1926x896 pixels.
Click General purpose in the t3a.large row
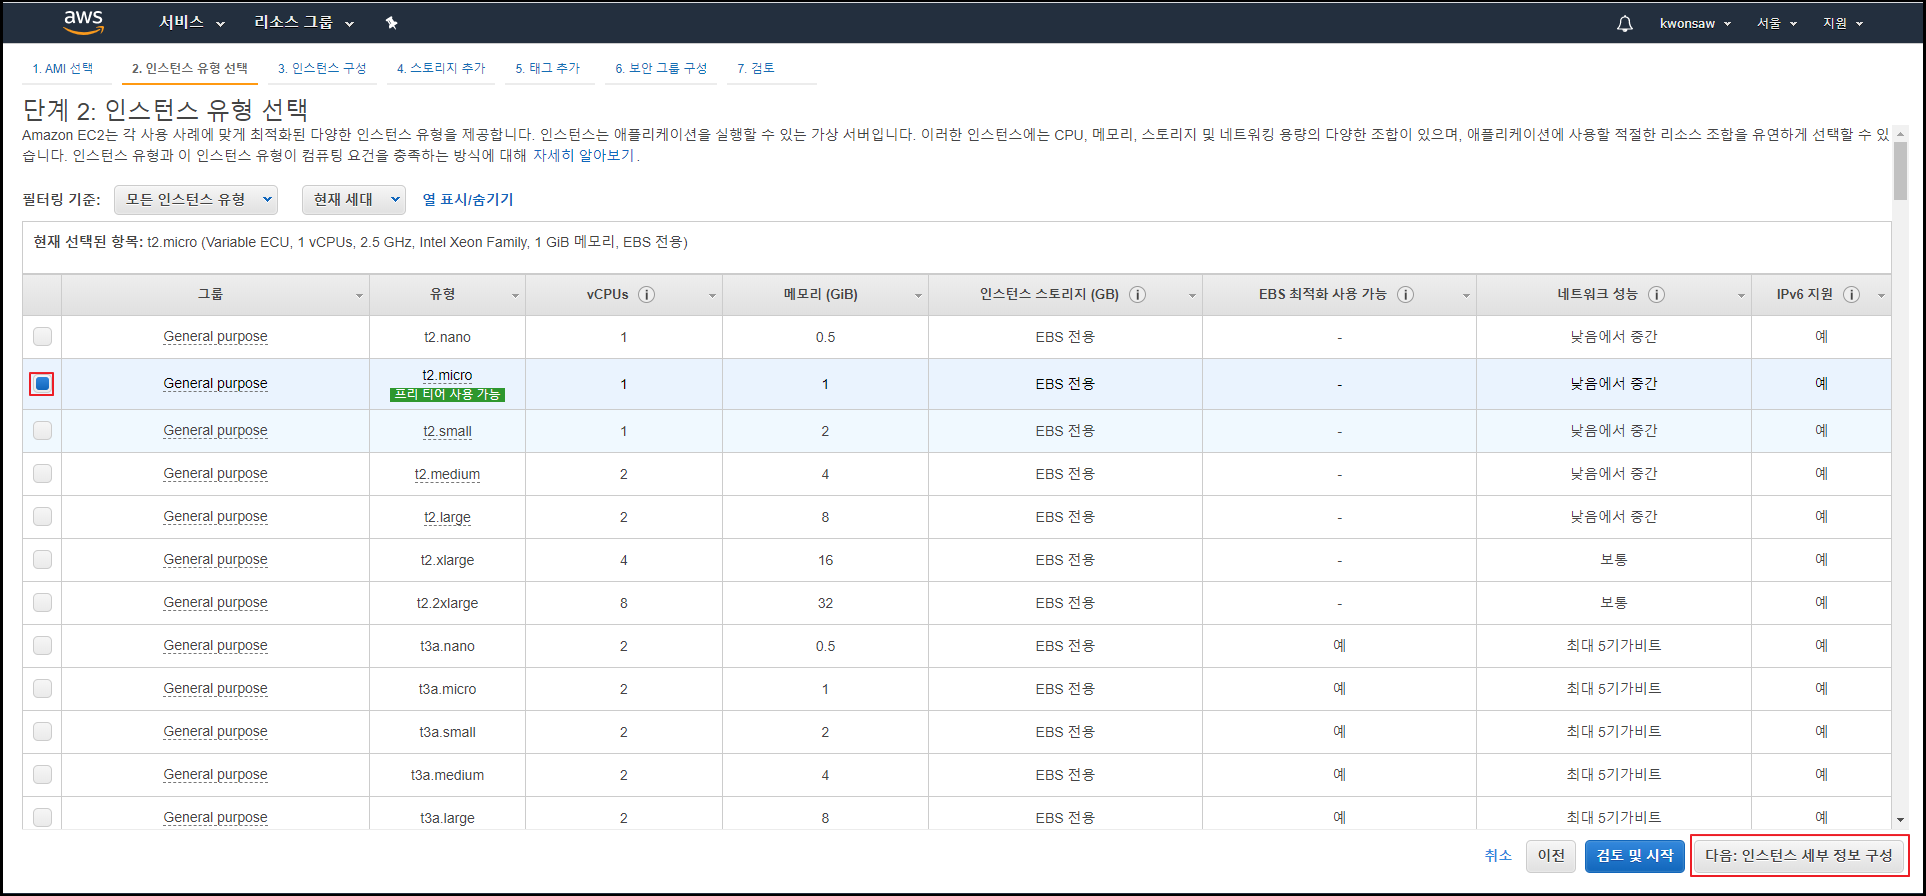click(215, 817)
